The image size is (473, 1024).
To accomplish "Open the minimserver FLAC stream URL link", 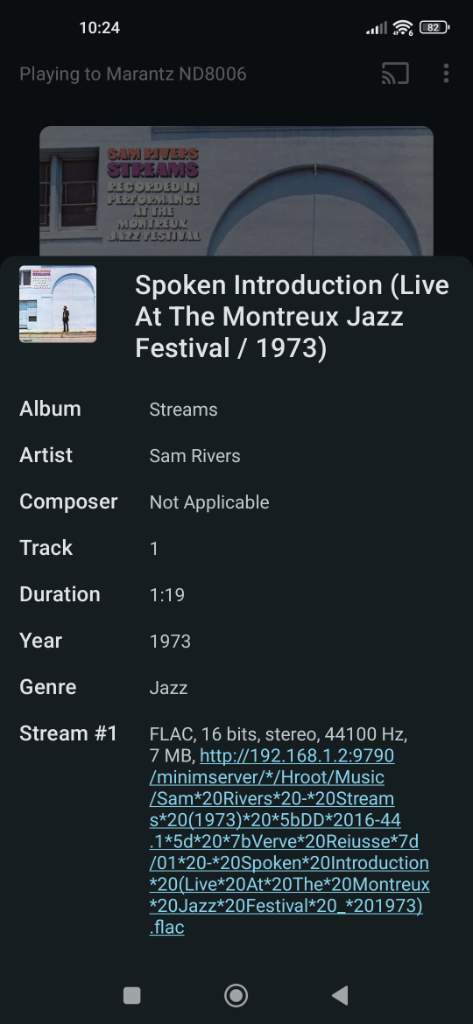I will click(289, 841).
